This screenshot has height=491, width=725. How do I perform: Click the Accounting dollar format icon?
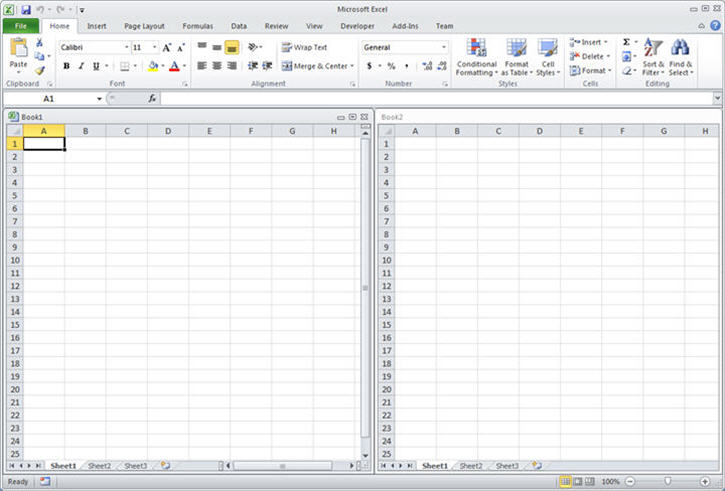369,66
